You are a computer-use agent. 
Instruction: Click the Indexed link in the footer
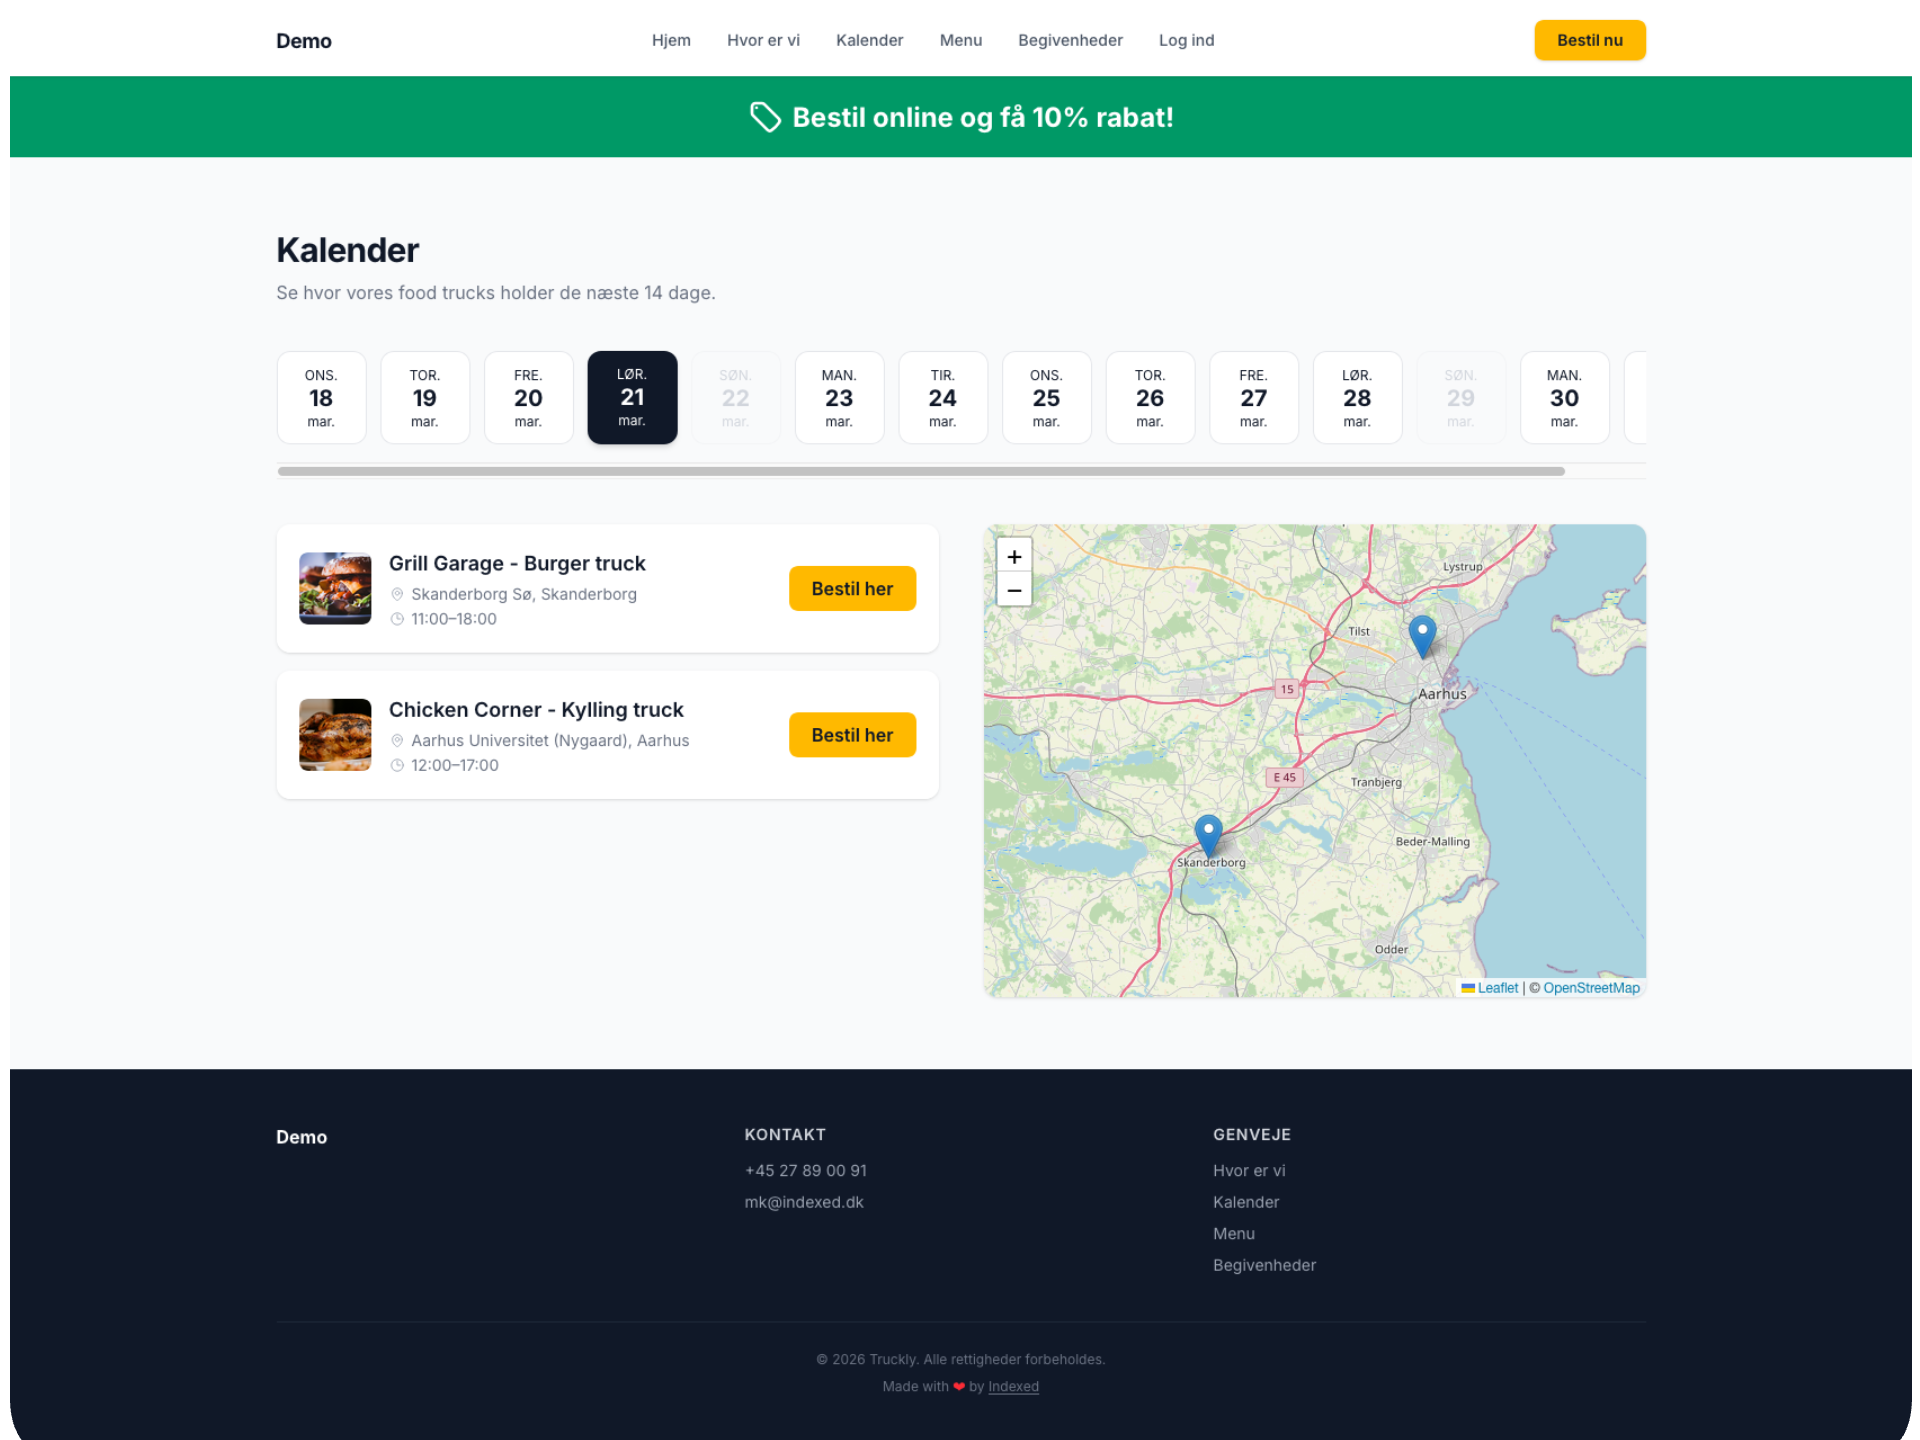coord(1013,1386)
